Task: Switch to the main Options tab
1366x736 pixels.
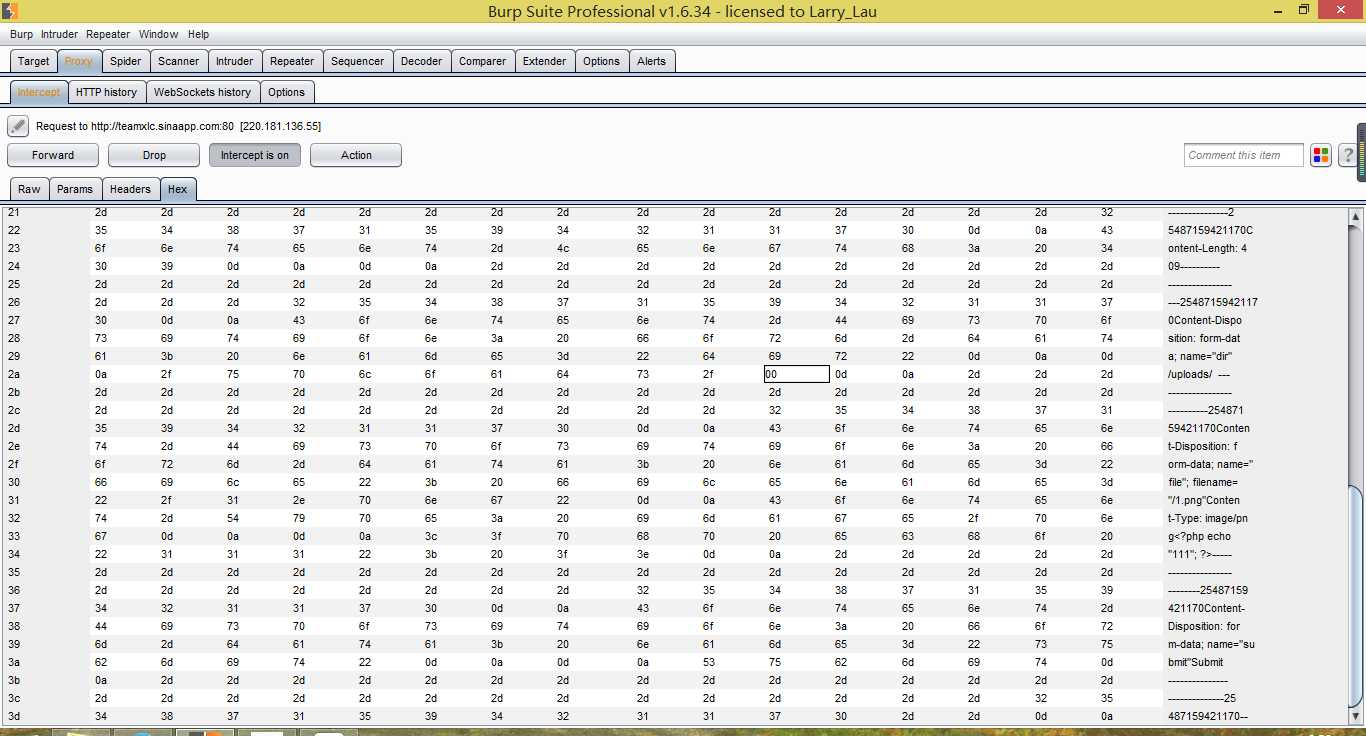Action: pos(601,61)
